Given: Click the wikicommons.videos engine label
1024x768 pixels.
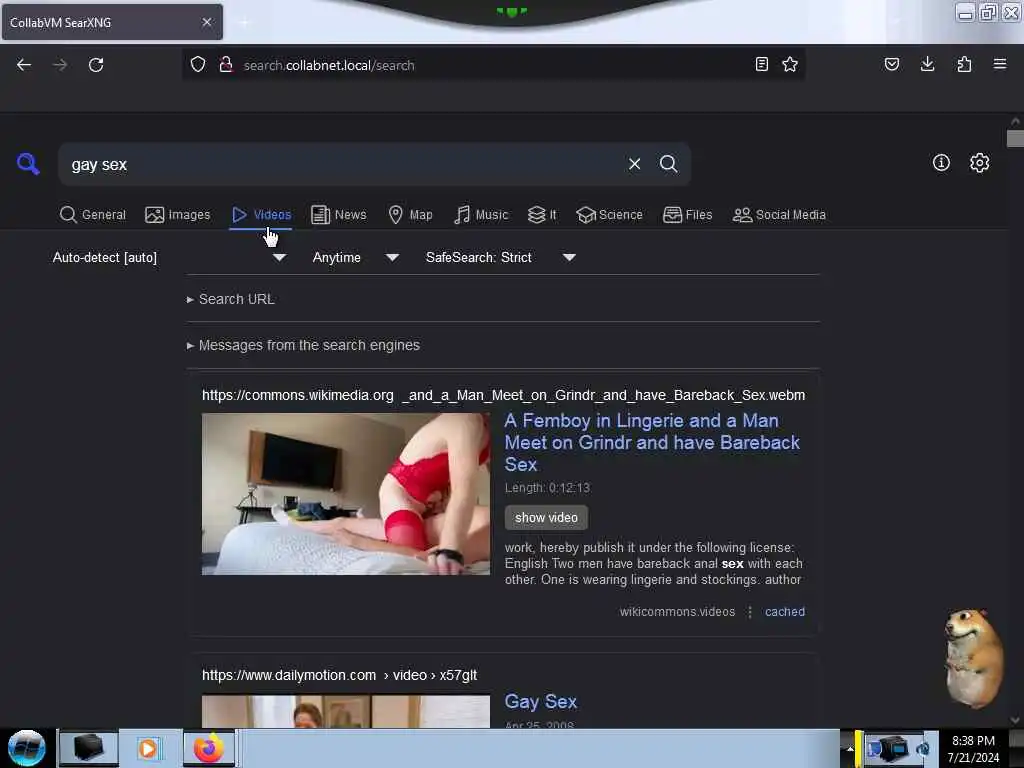Looking at the screenshot, I should 677,612.
